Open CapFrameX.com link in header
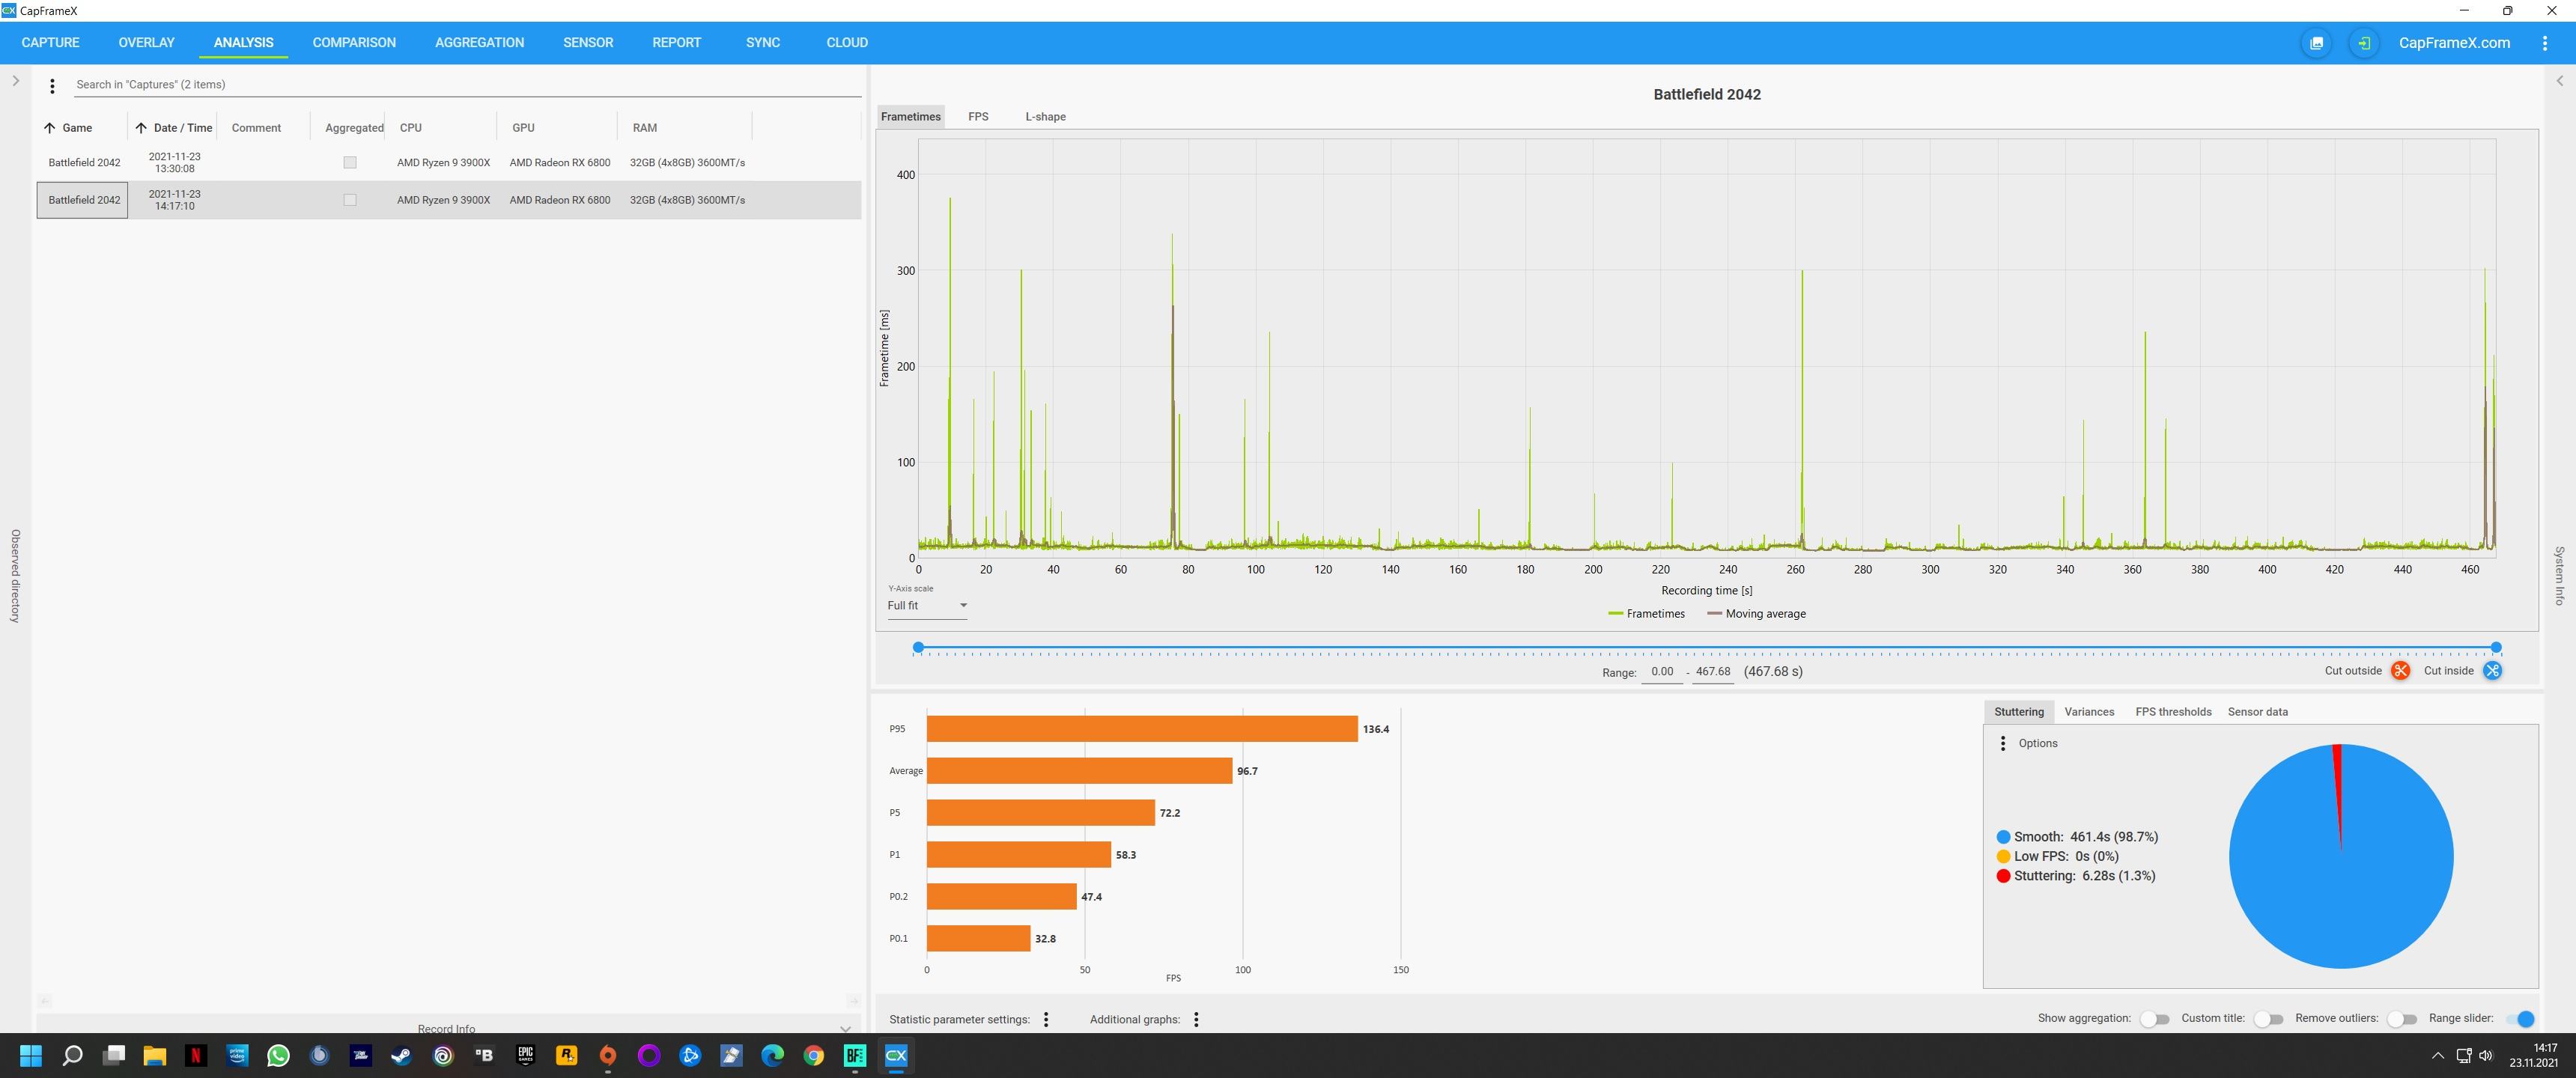 2454,43
